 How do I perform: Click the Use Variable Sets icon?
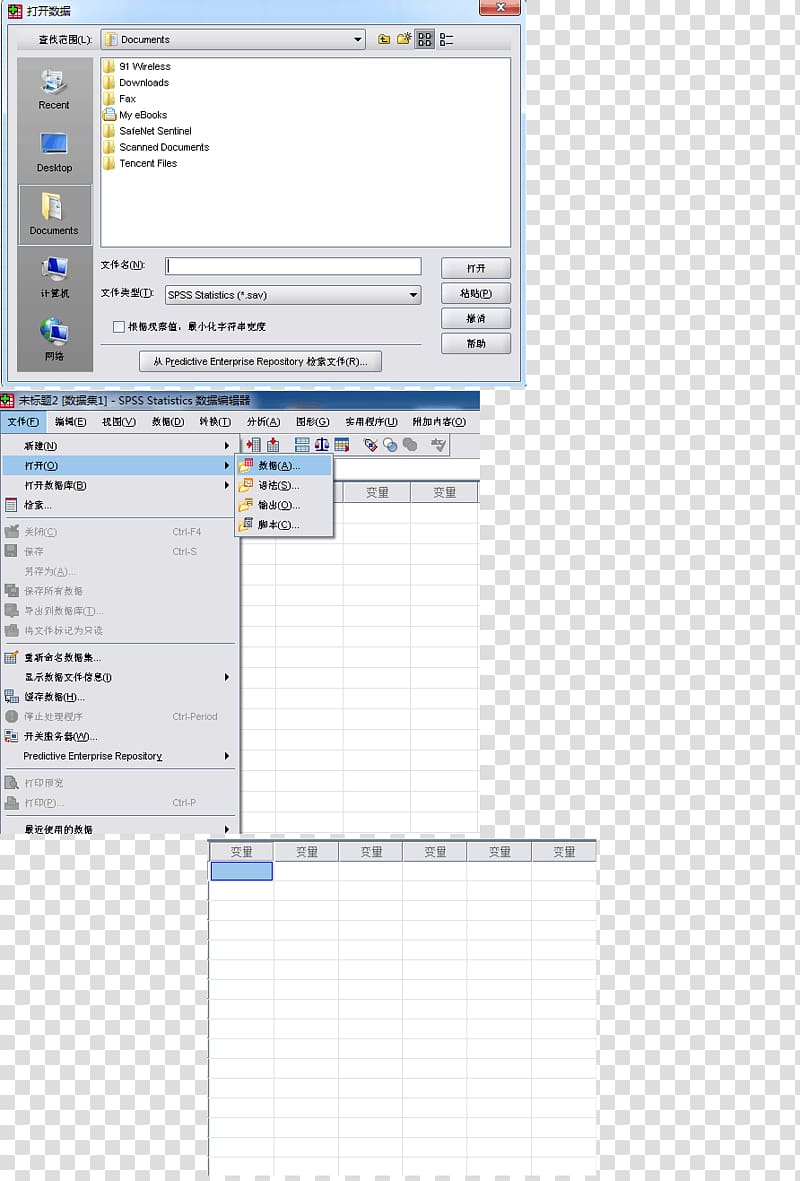(x=390, y=445)
